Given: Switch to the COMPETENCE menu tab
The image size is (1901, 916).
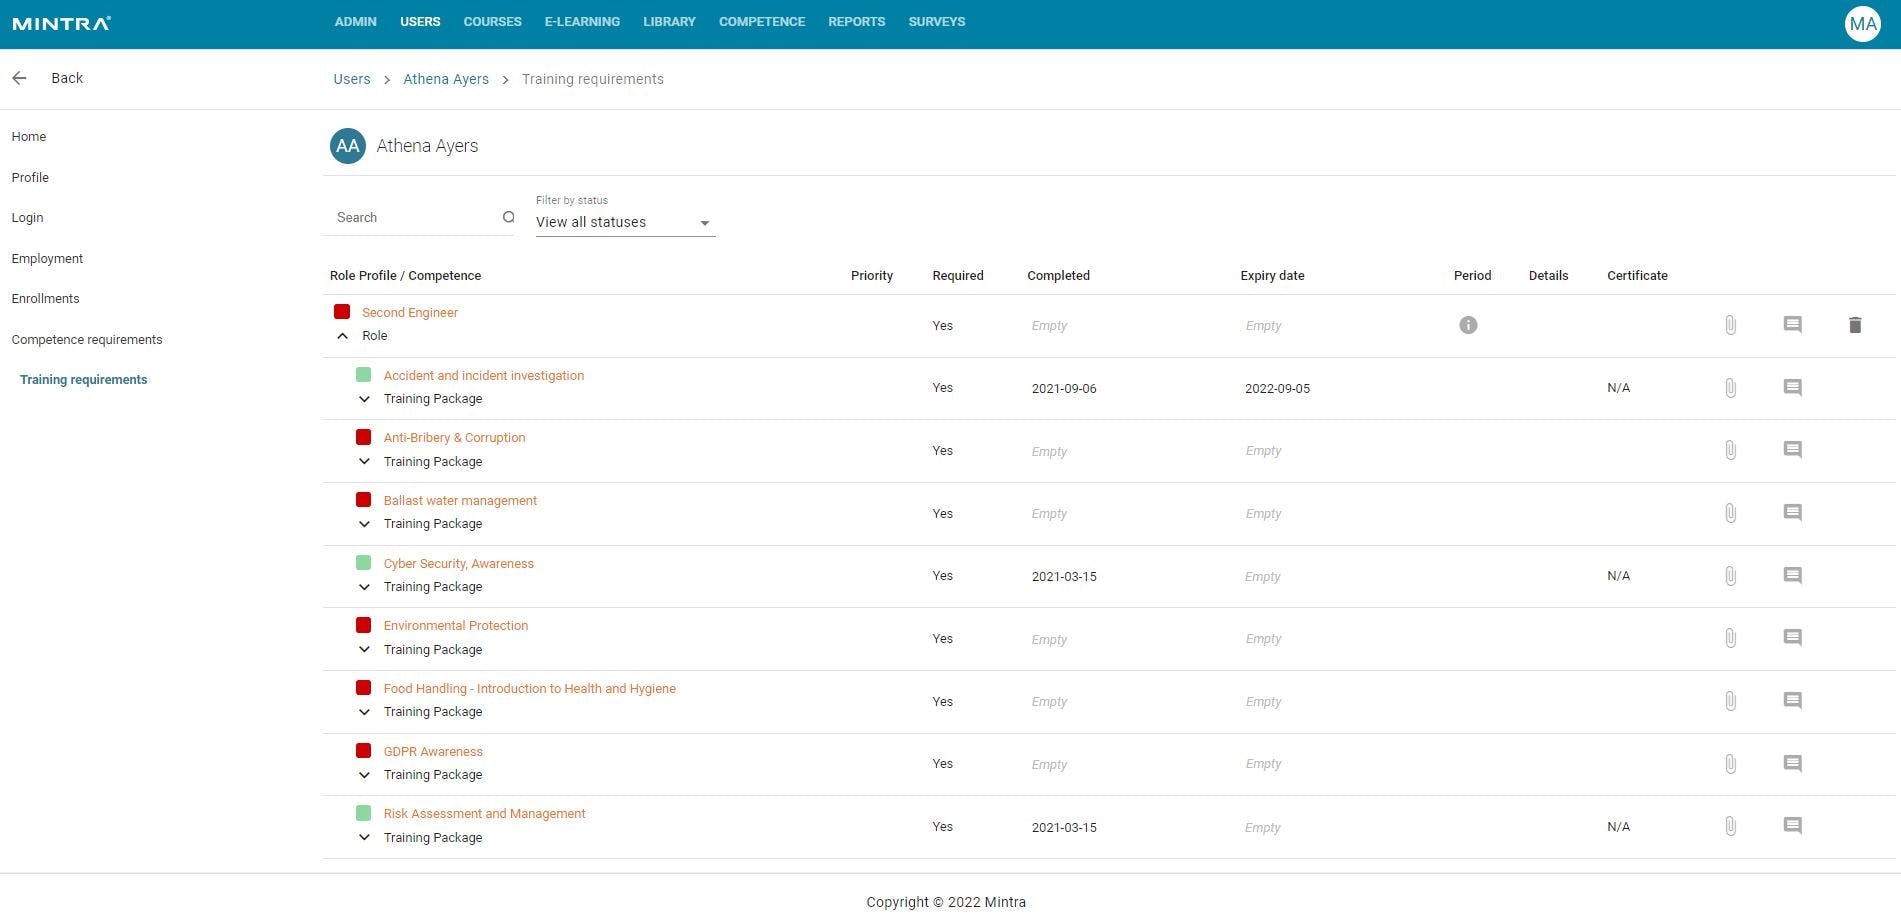Looking at the screenshot, I should (761, 21).
